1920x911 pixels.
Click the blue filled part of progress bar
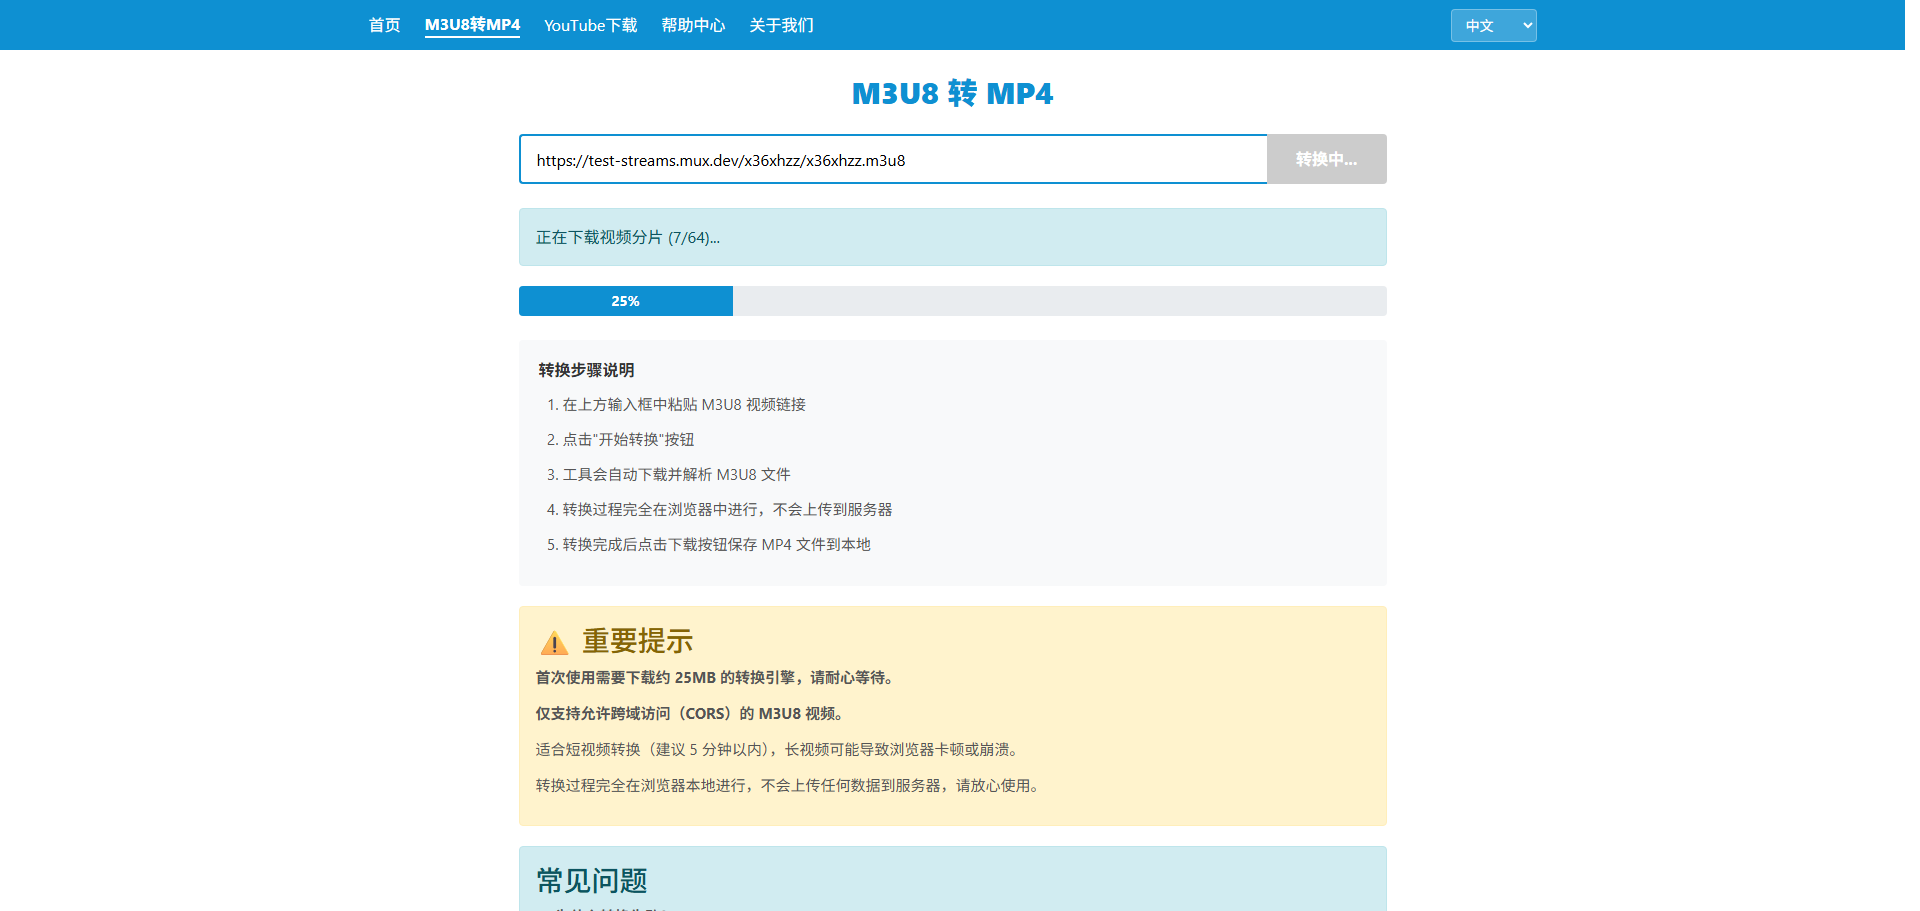[625, 301]
